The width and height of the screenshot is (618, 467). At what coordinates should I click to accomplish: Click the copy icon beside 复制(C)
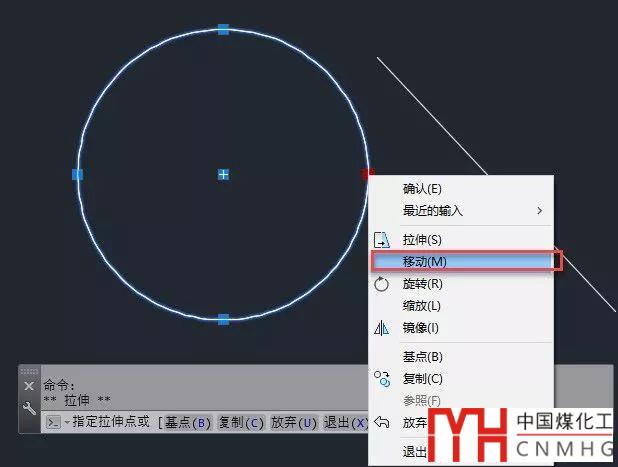382,379
